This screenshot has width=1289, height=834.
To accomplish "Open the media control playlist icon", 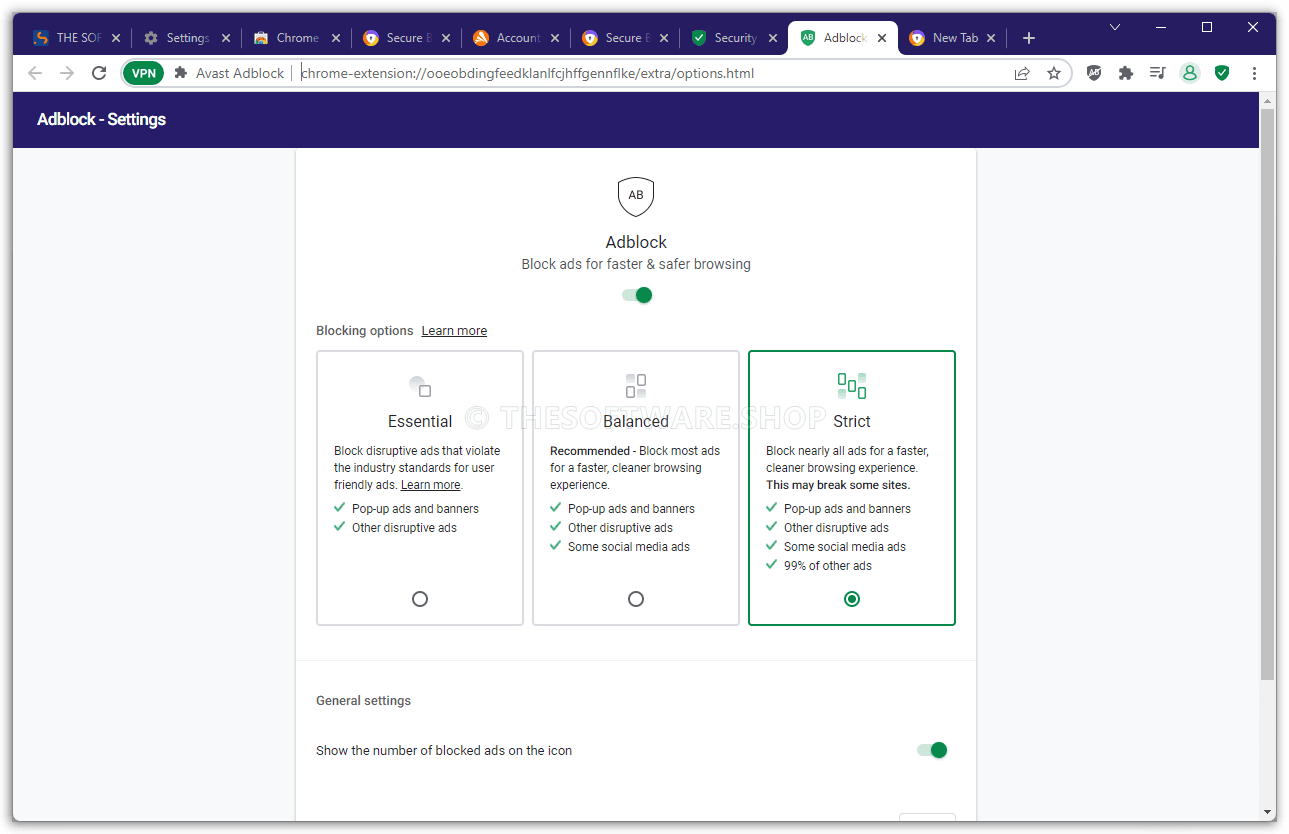I will click(x=1158, y=73).
